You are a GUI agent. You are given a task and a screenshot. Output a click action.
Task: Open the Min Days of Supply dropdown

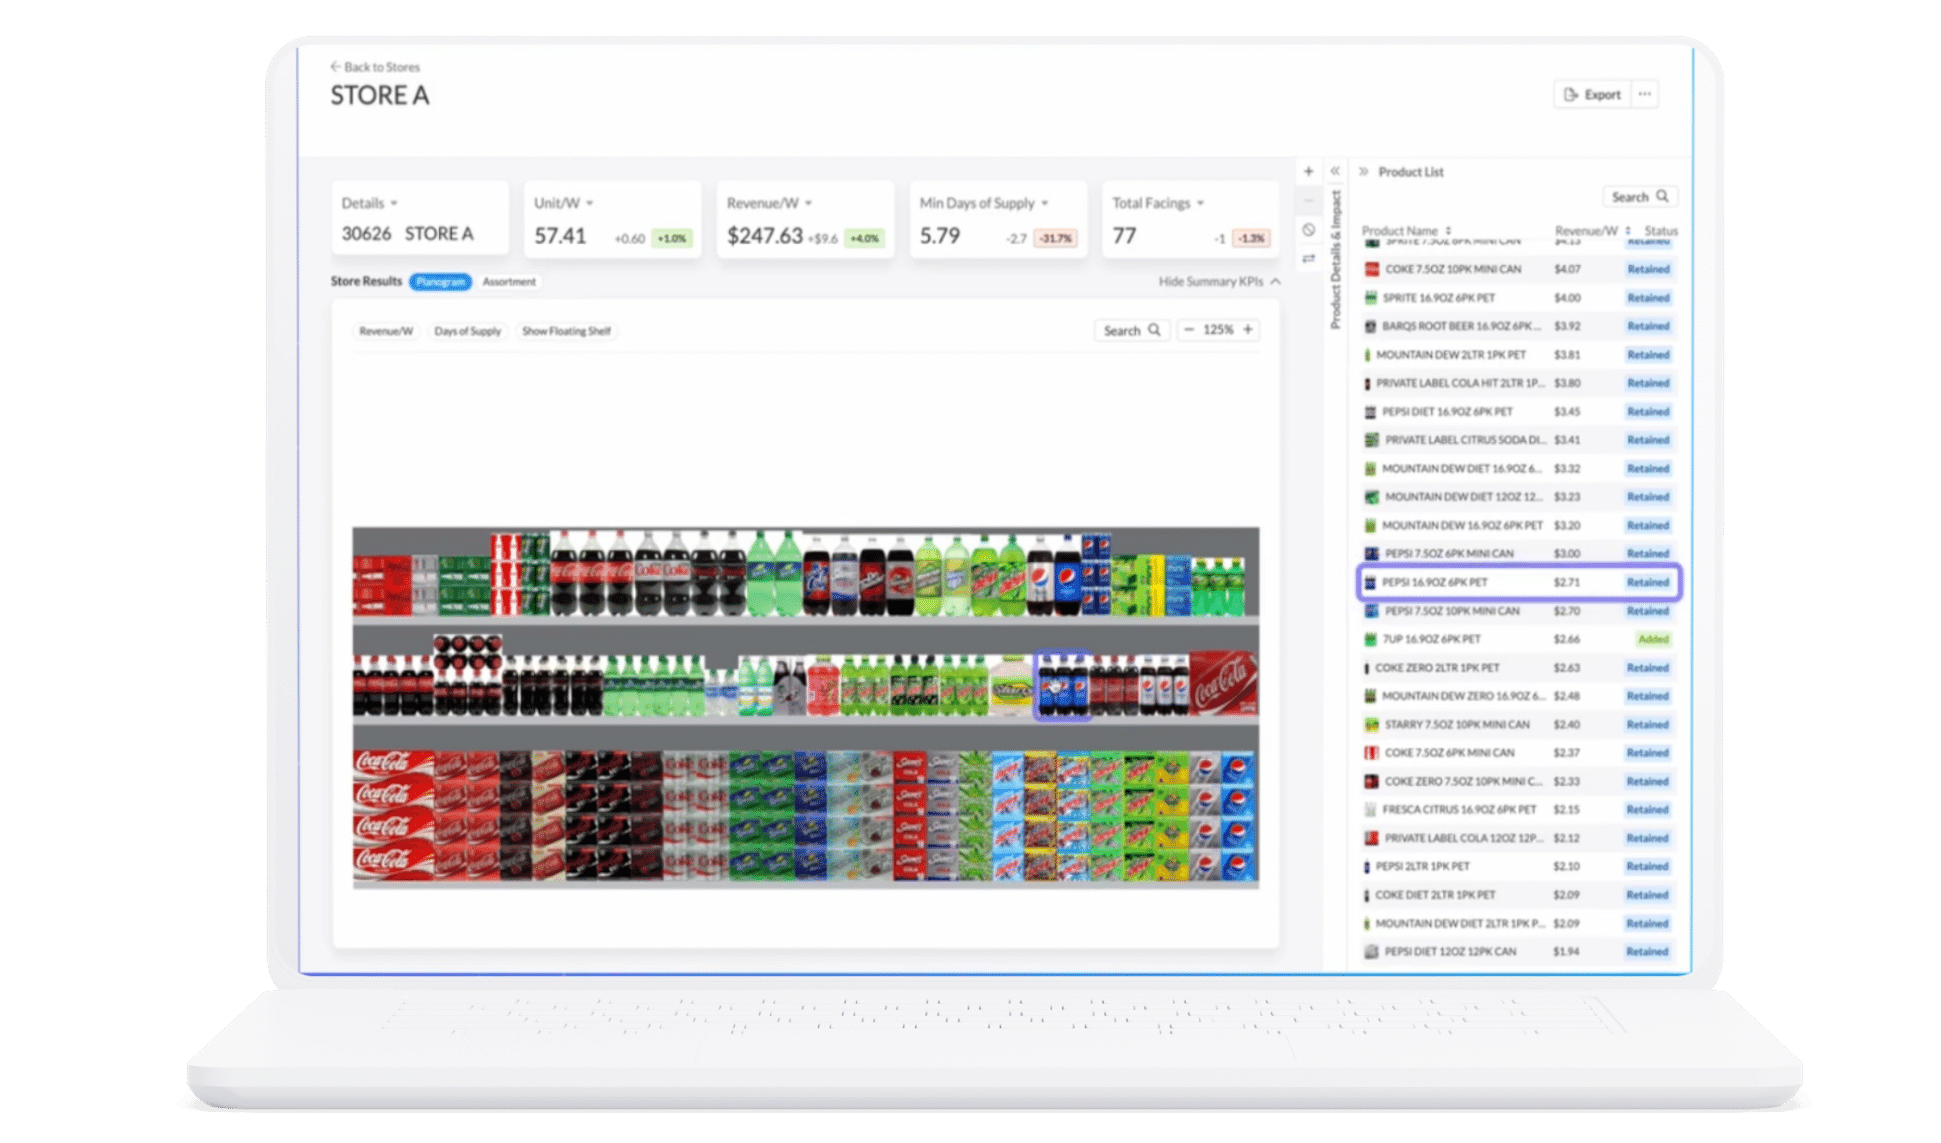(1045, 203)
